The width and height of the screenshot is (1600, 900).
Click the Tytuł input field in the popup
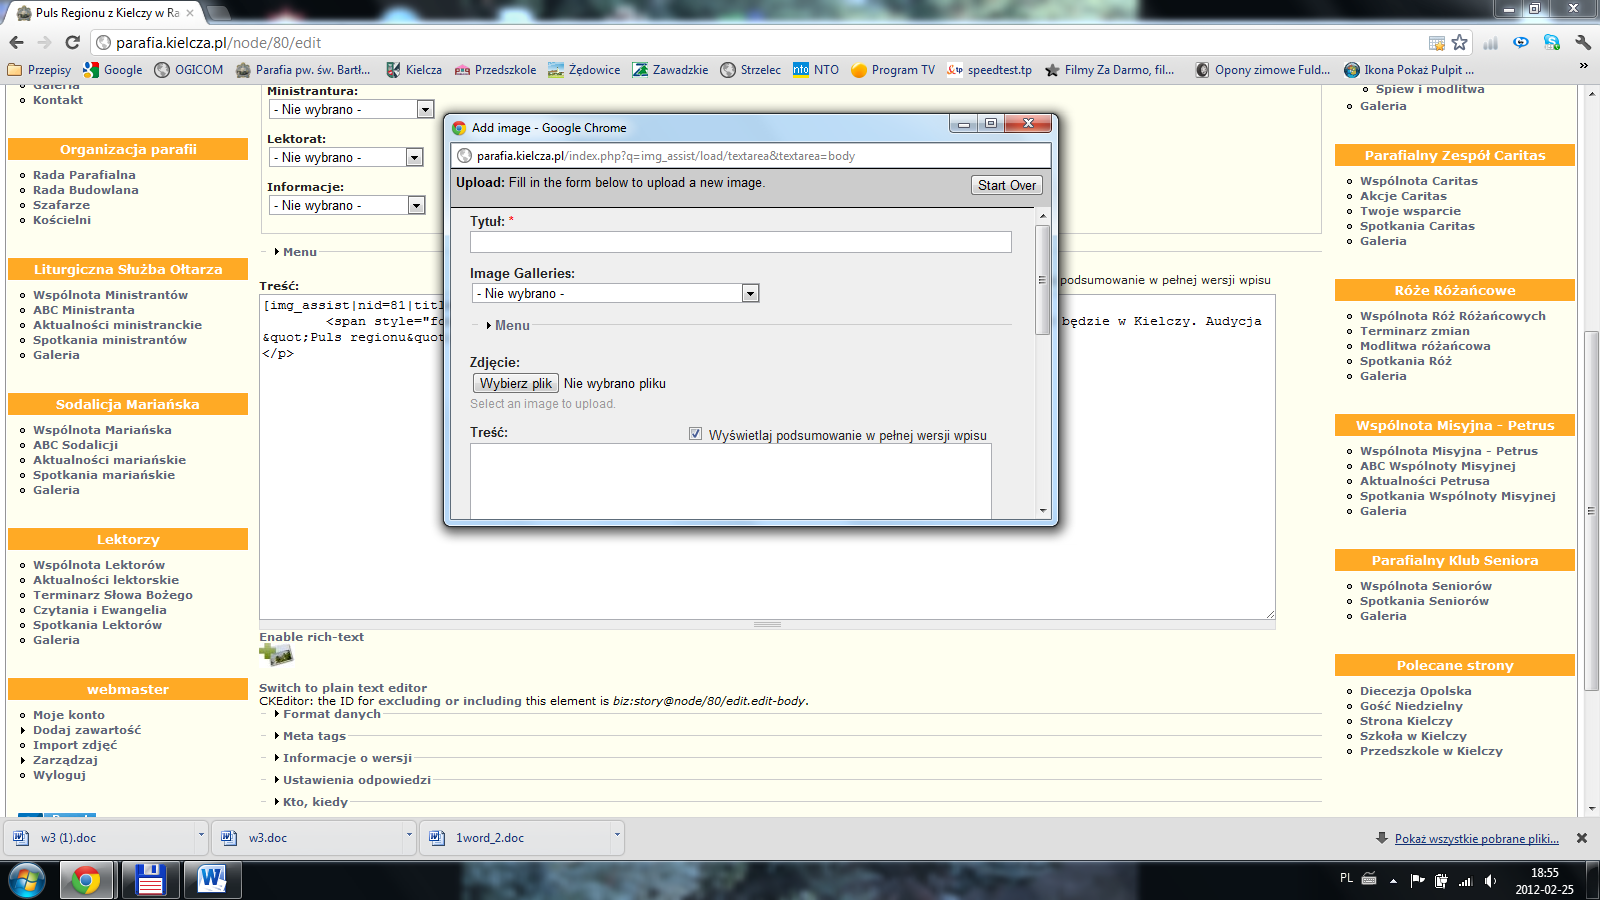[x=741, y=242]
